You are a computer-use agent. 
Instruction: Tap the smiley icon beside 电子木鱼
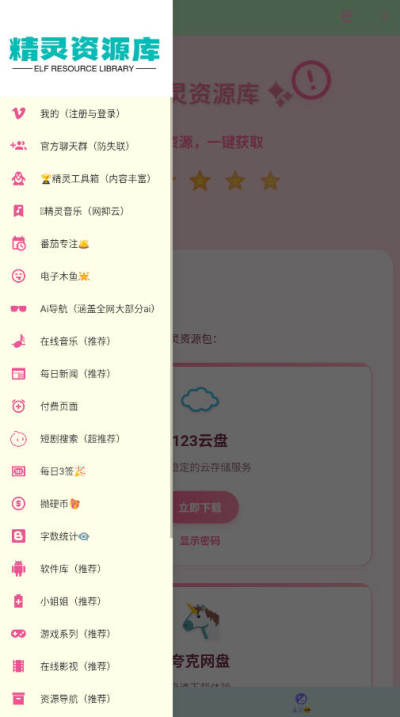tap(18, 276)
